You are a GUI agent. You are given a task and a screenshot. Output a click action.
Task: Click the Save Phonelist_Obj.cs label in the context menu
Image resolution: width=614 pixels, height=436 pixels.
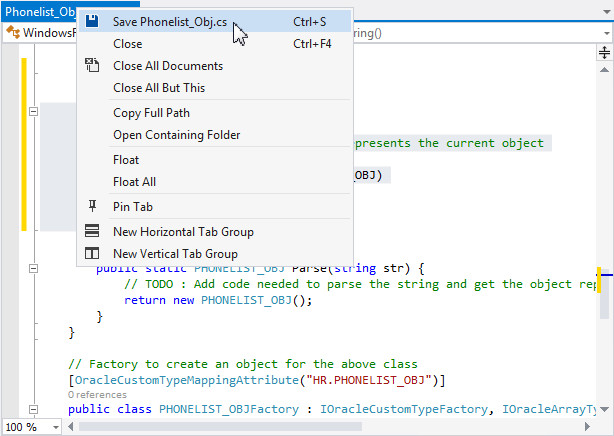point(170,22)
